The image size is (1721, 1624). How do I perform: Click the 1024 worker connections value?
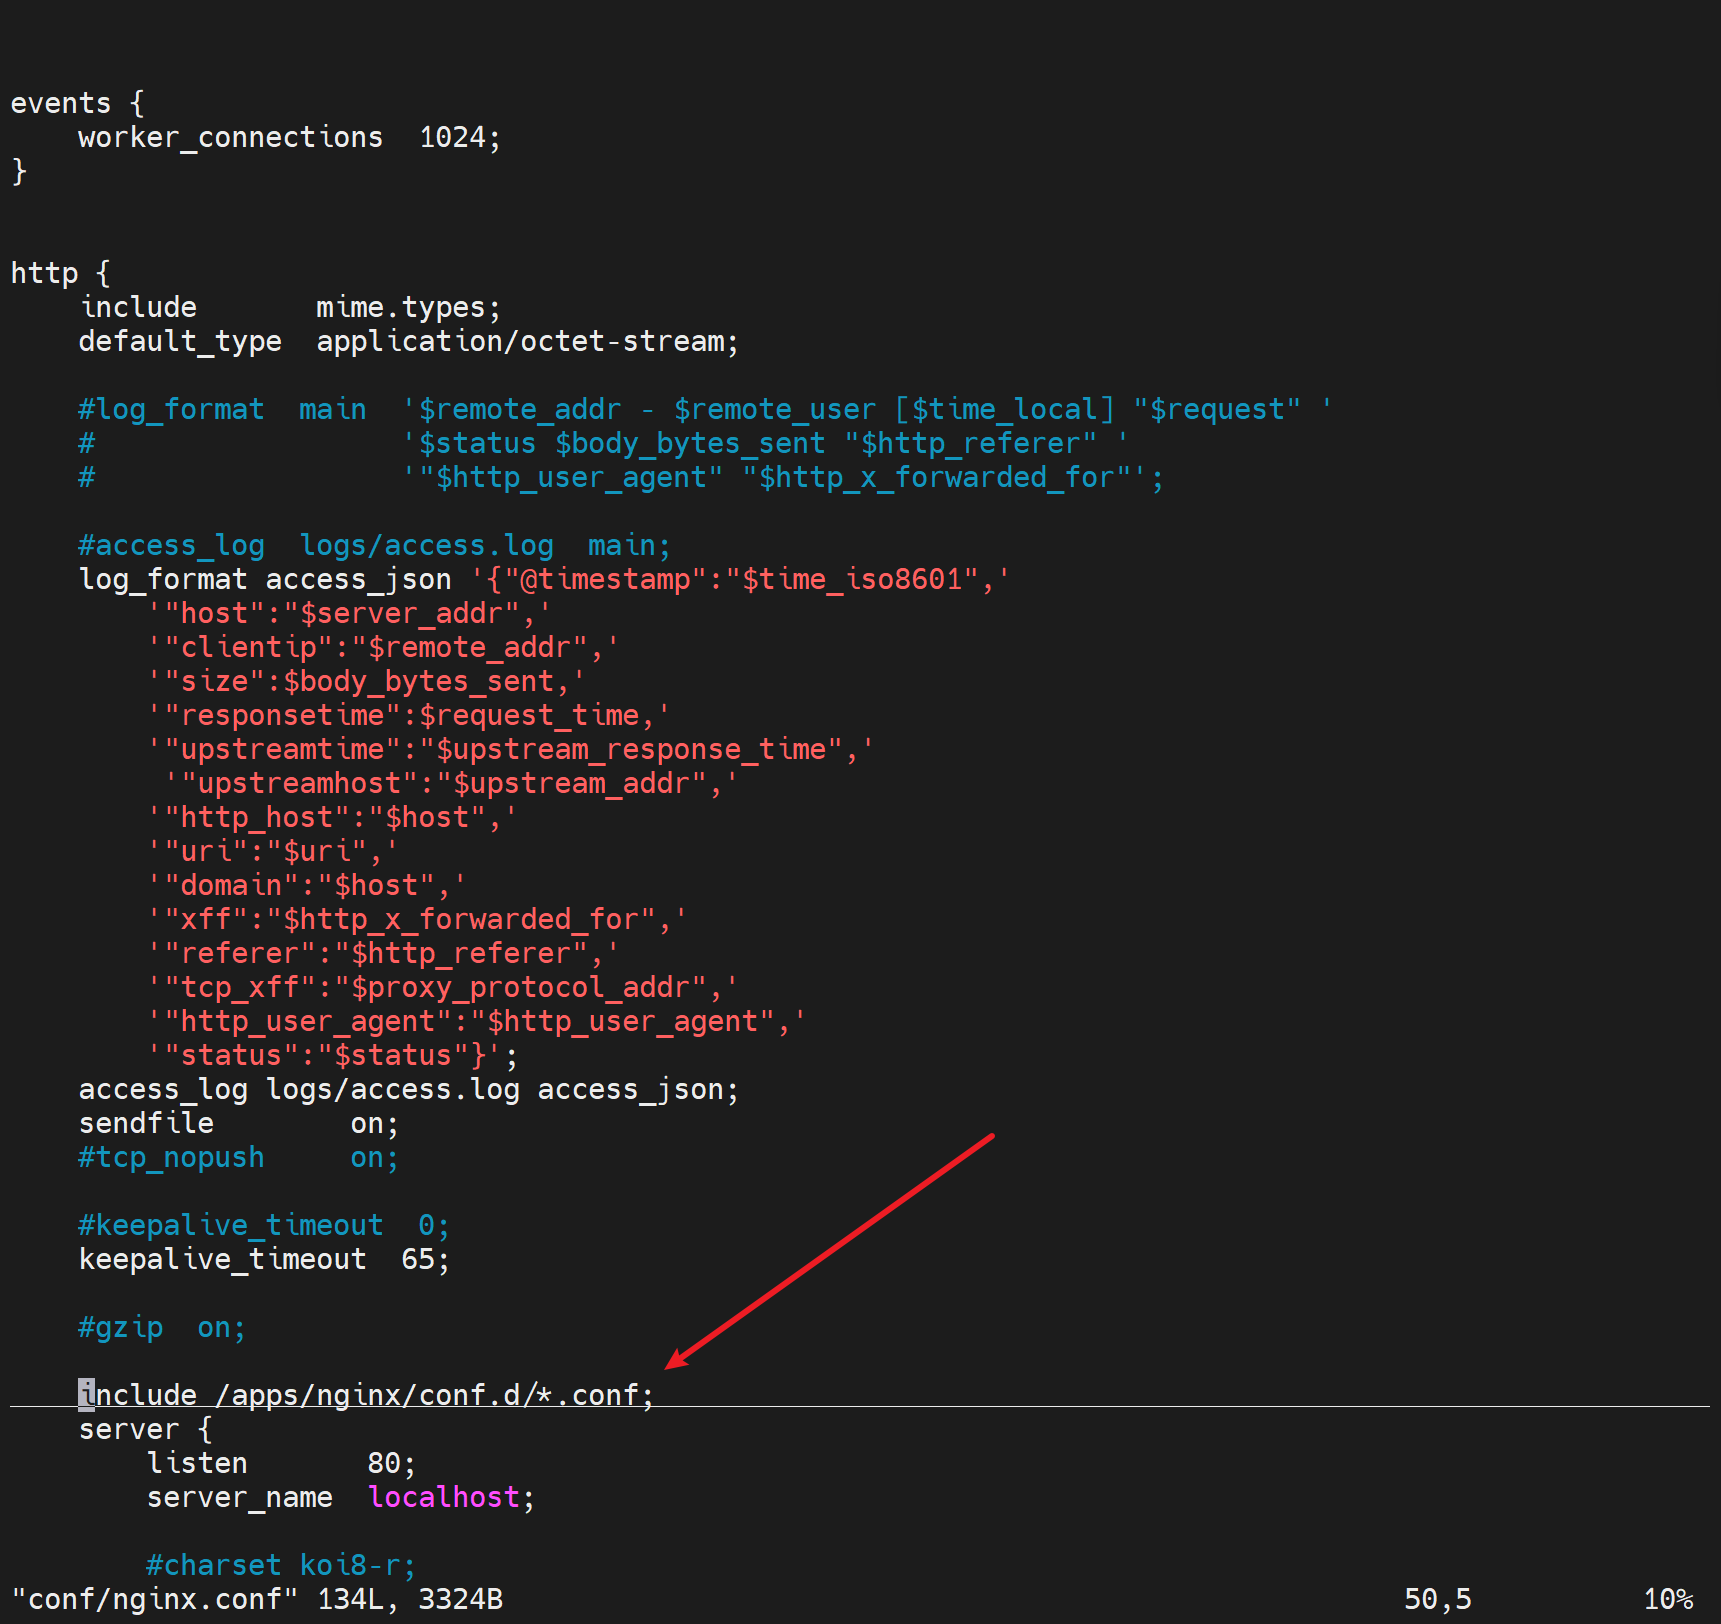pos(452,137)
